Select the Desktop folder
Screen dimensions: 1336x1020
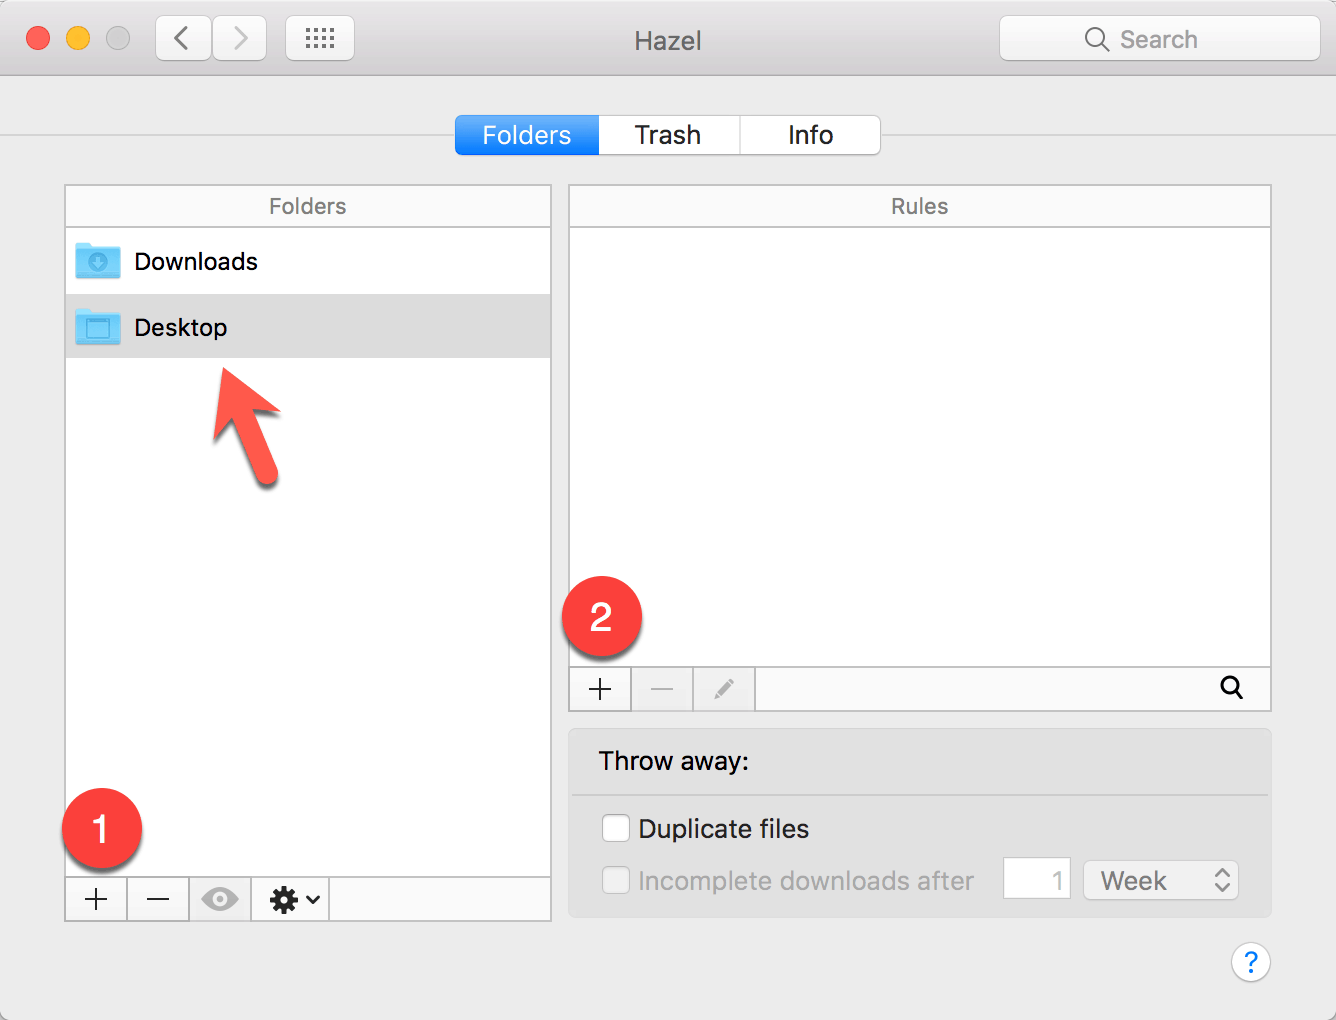point(308,327)
